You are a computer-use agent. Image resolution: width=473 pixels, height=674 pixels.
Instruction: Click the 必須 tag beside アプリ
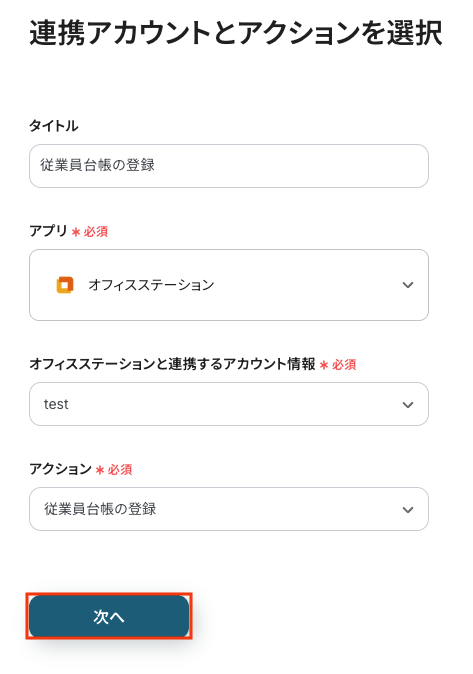point(95,232)
